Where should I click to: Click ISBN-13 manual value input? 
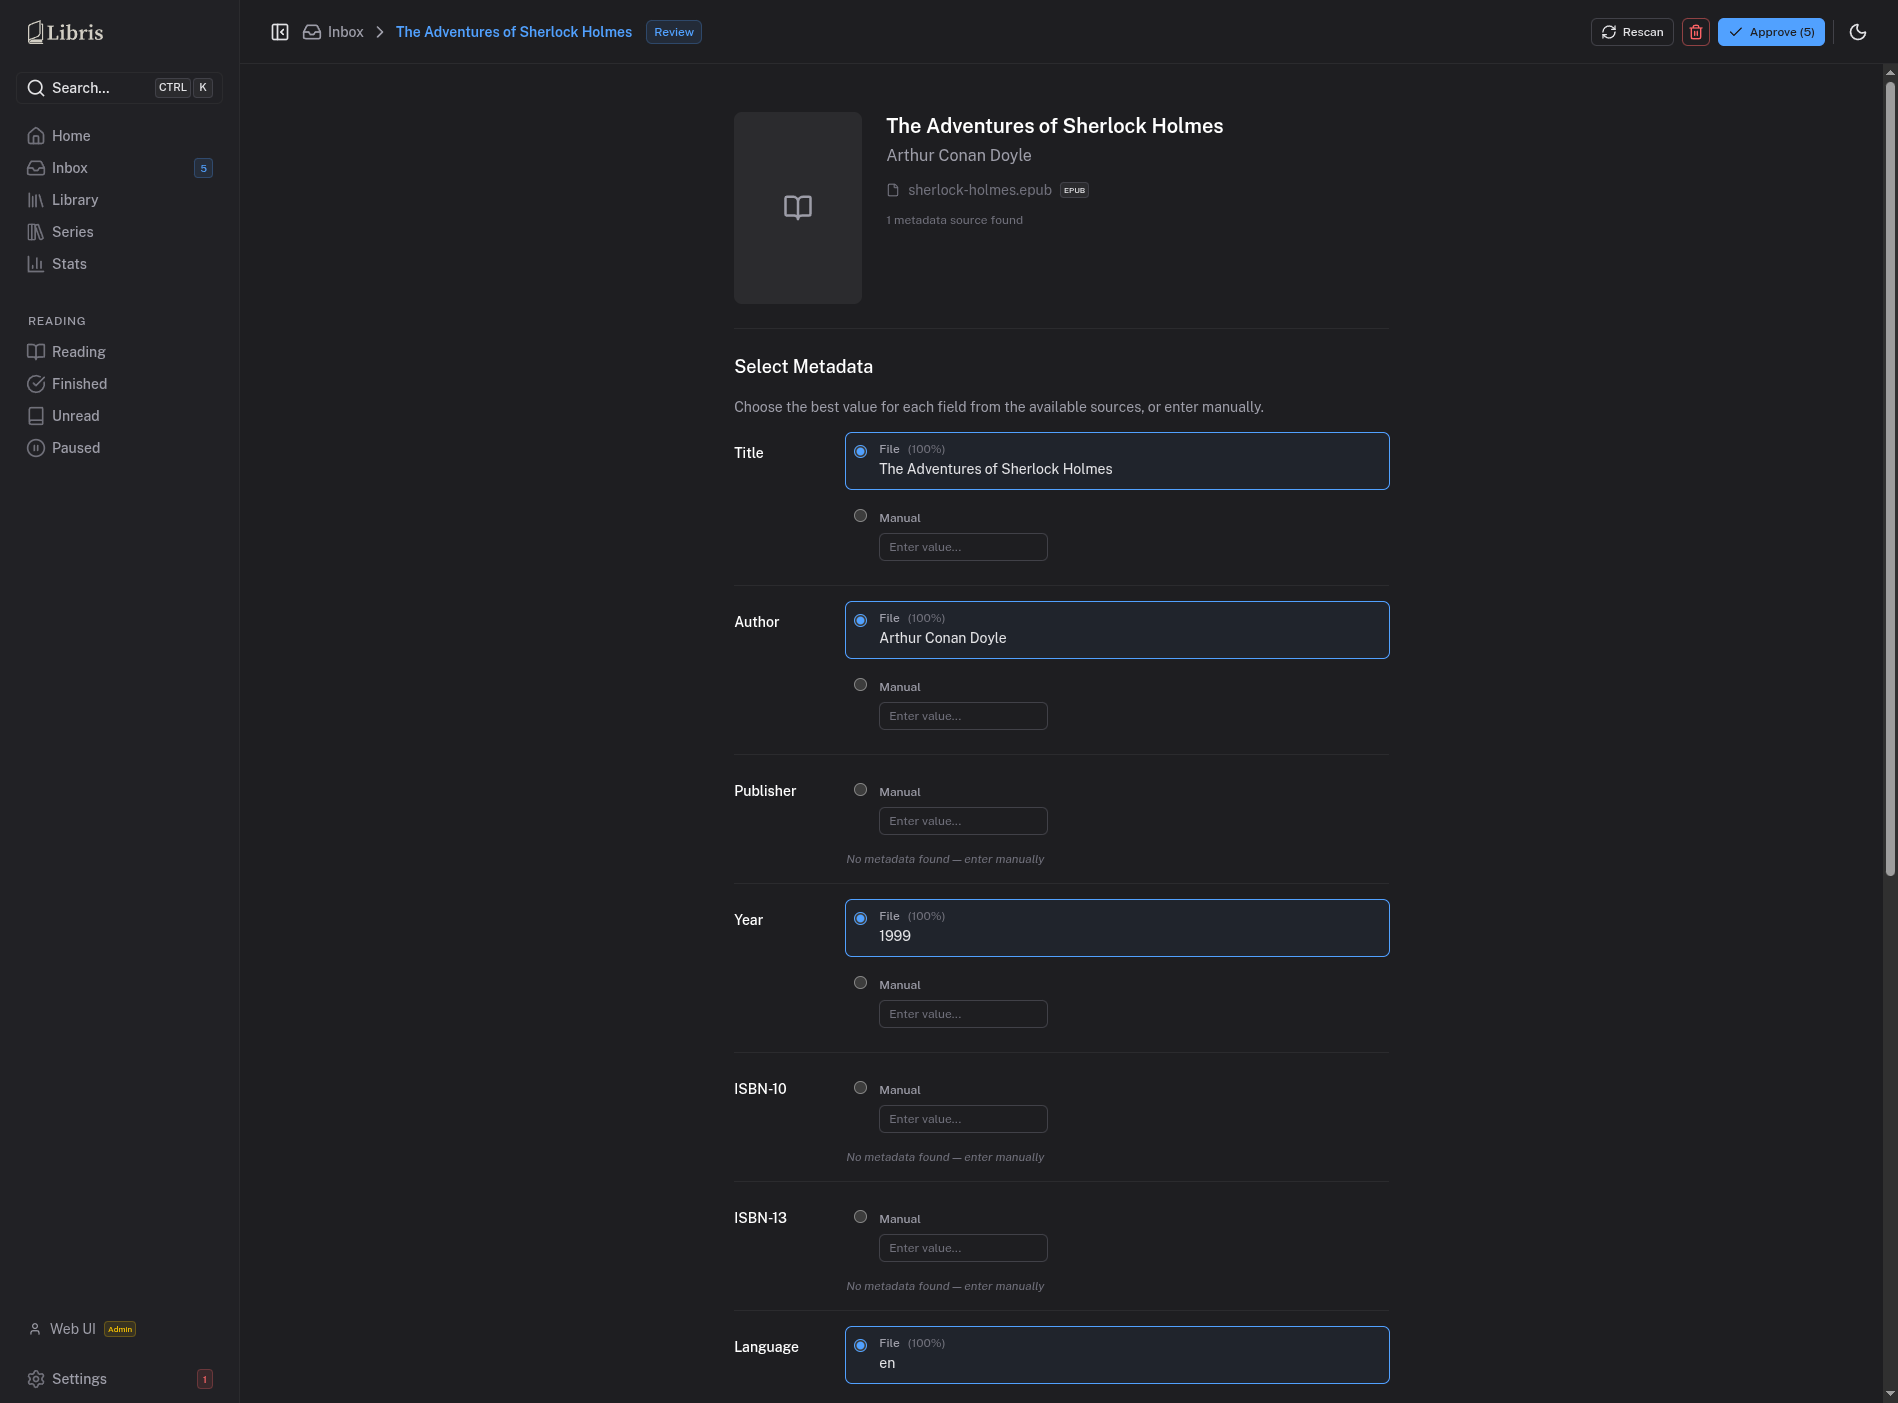pos(963,1248)
